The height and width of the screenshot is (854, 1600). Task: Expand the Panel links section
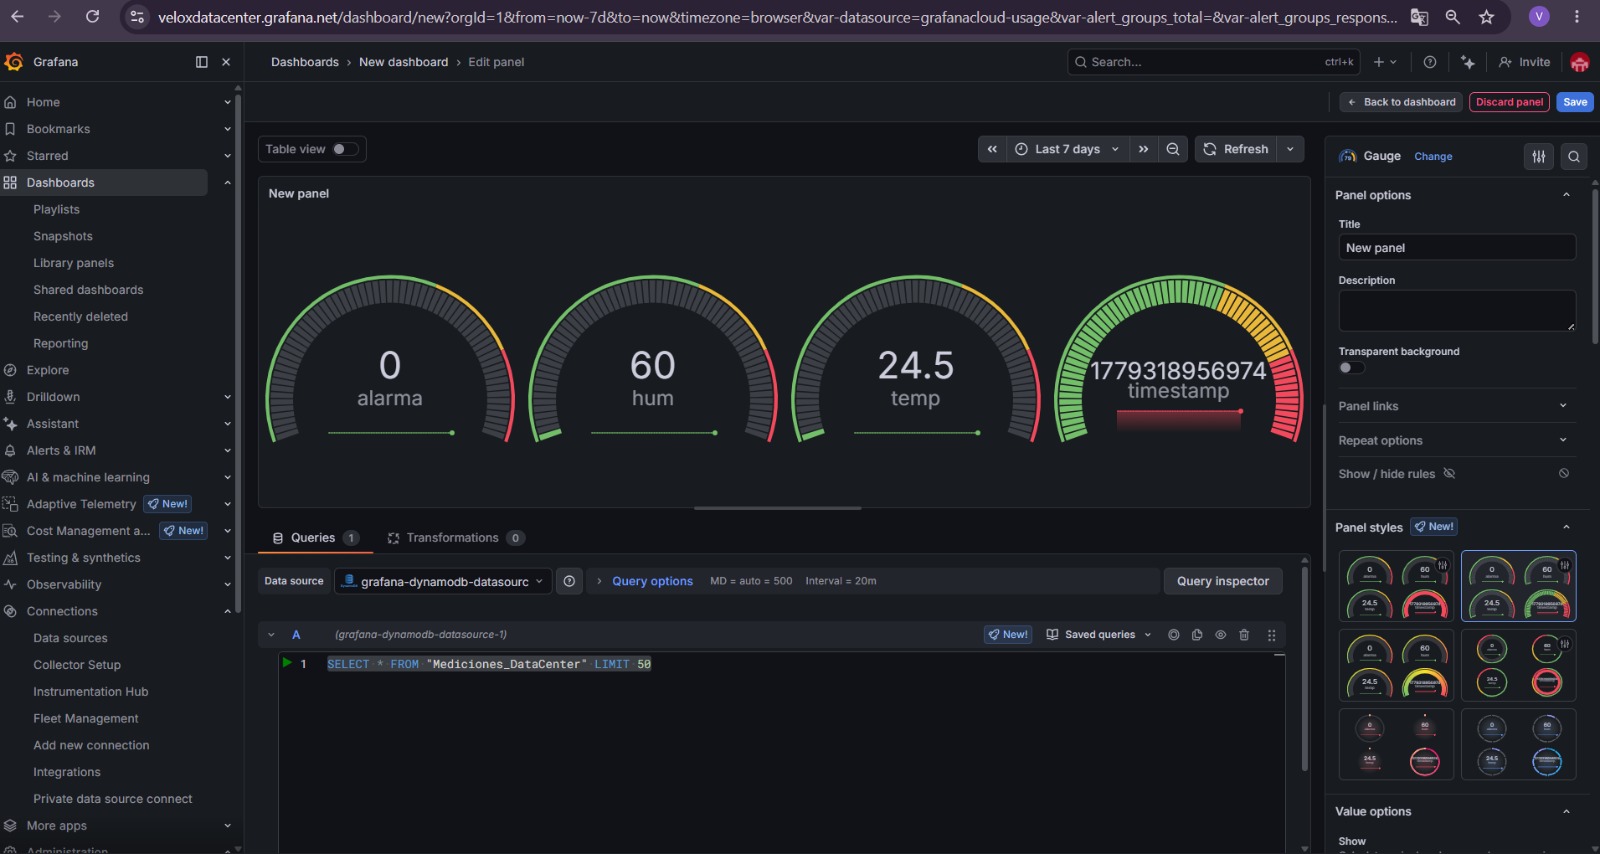pyautogui.click(x=1455, y=406)
